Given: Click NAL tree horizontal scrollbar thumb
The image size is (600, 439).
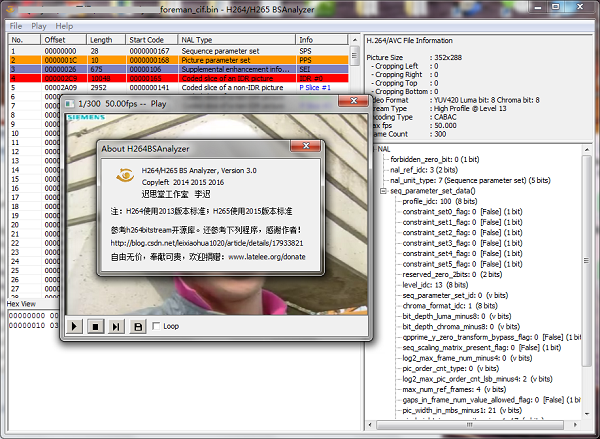Looking at the screenshot, I should [470, 425].
